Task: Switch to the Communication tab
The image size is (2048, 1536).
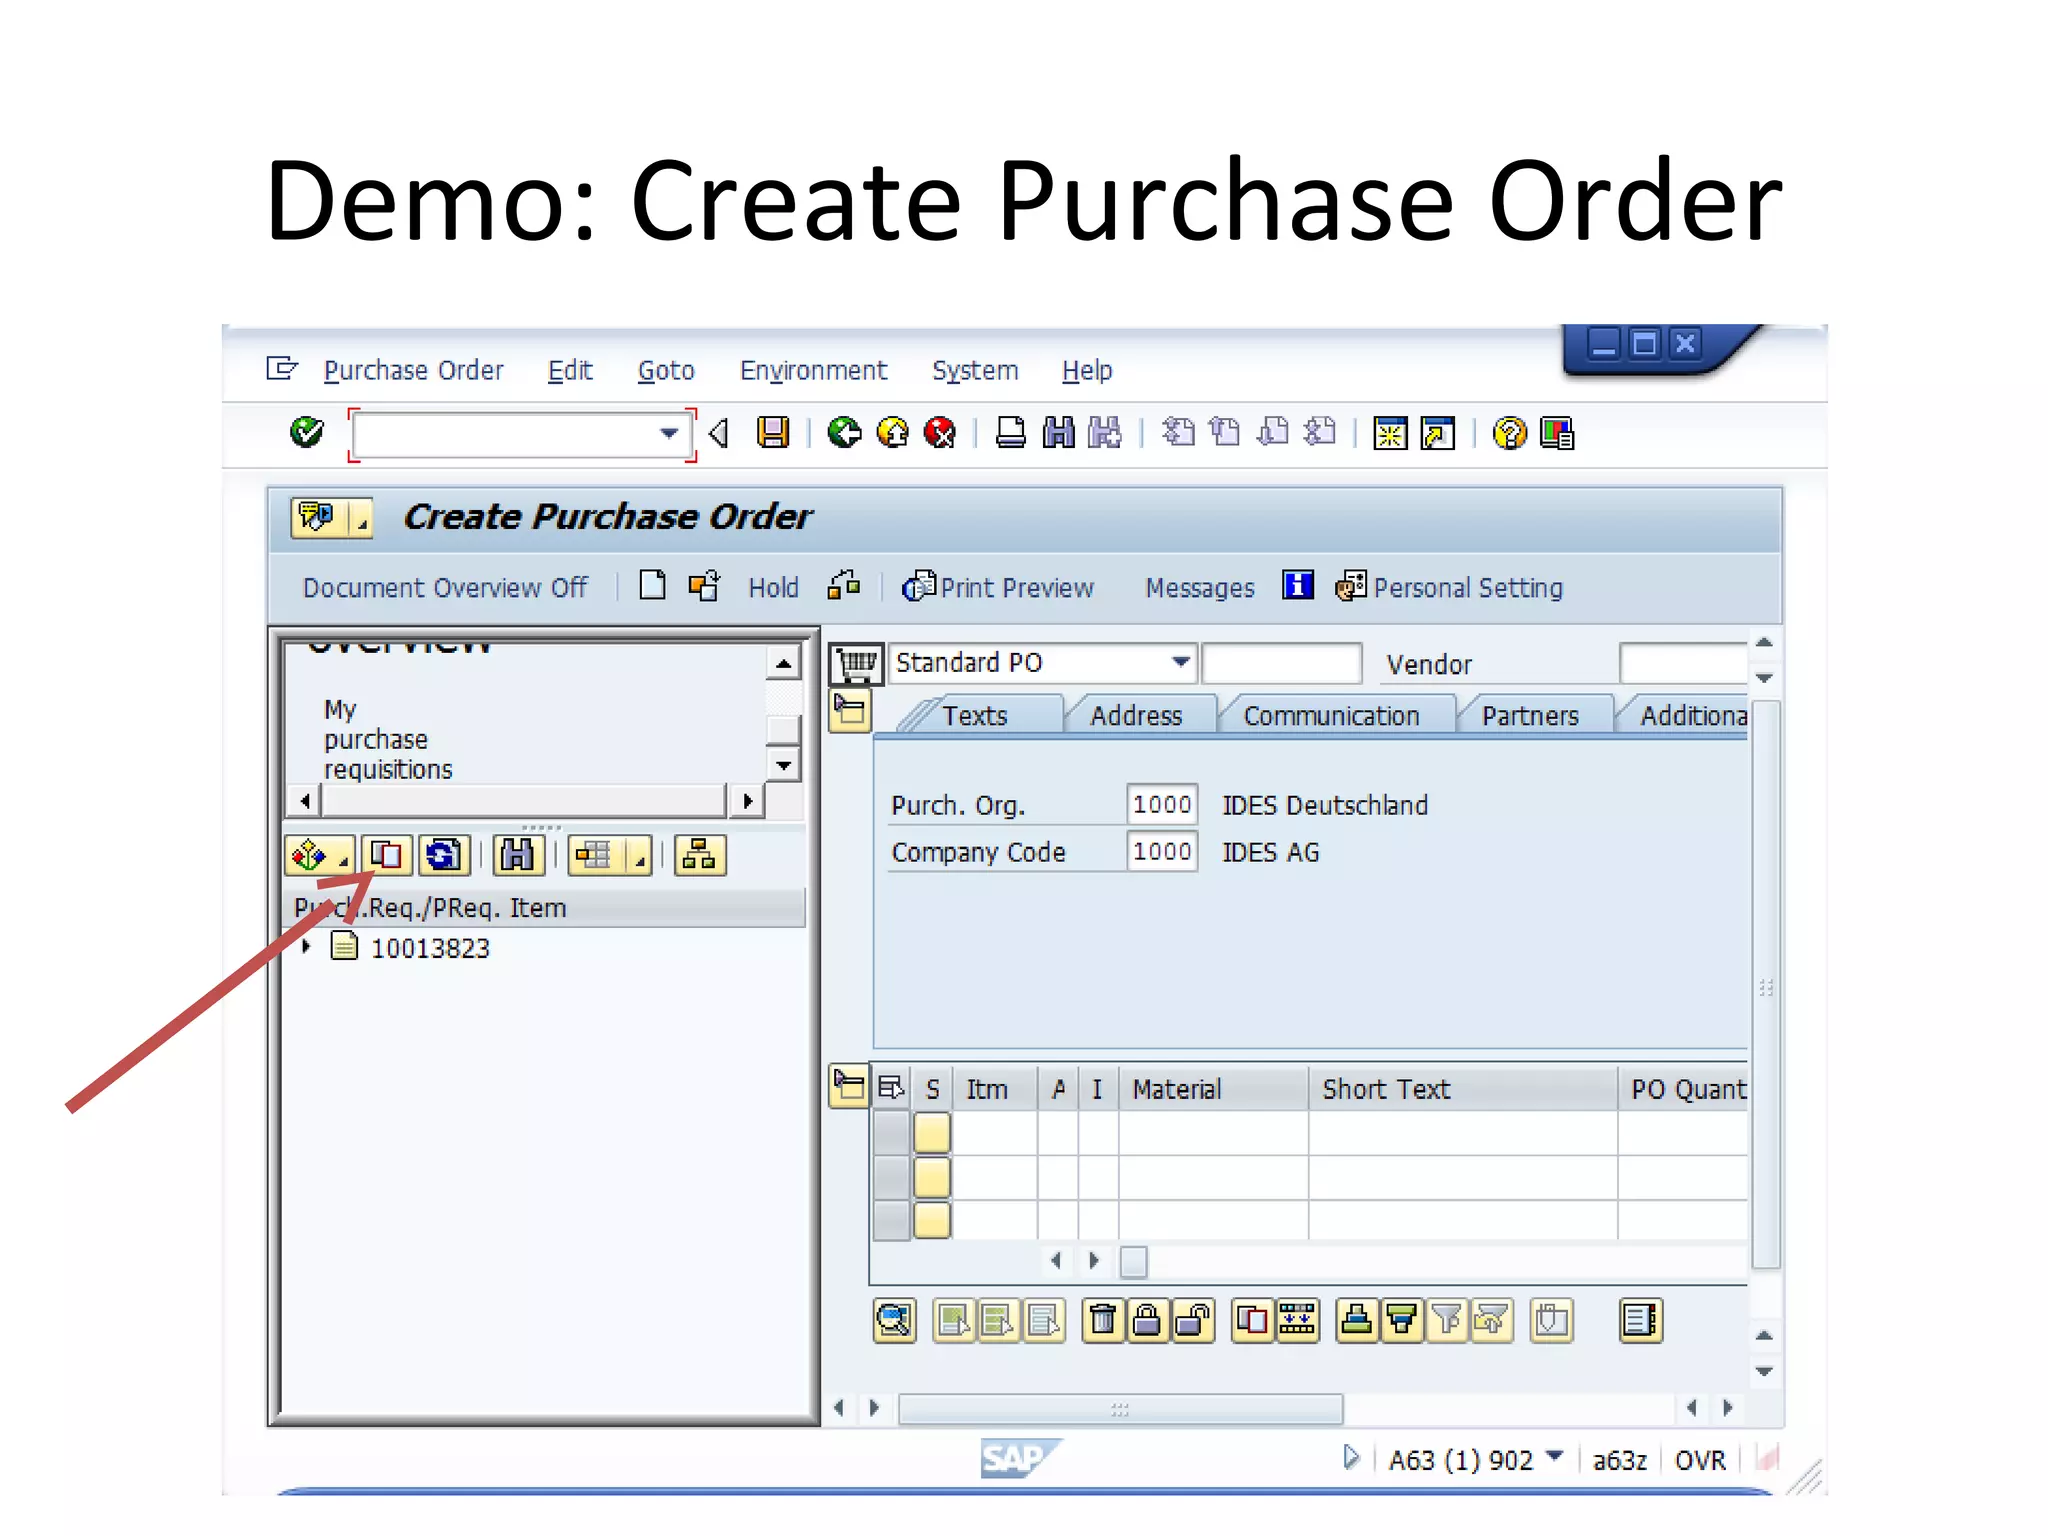Action: tap(1331, 716)
